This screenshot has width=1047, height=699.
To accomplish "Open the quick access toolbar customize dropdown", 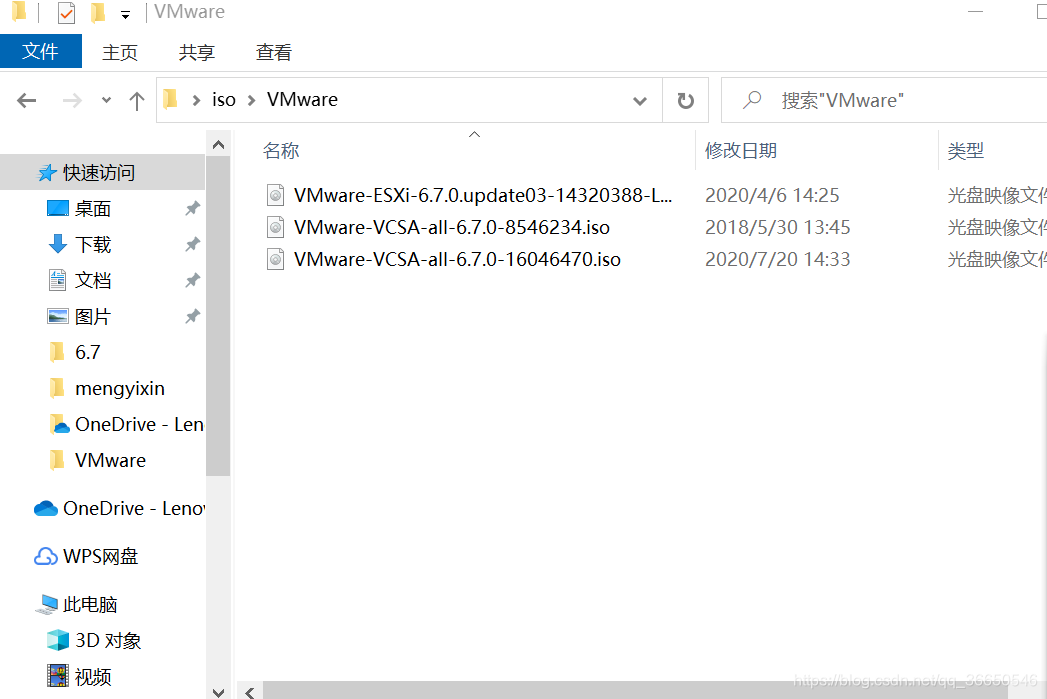I will pyautogui.click(x=125, y=14).
